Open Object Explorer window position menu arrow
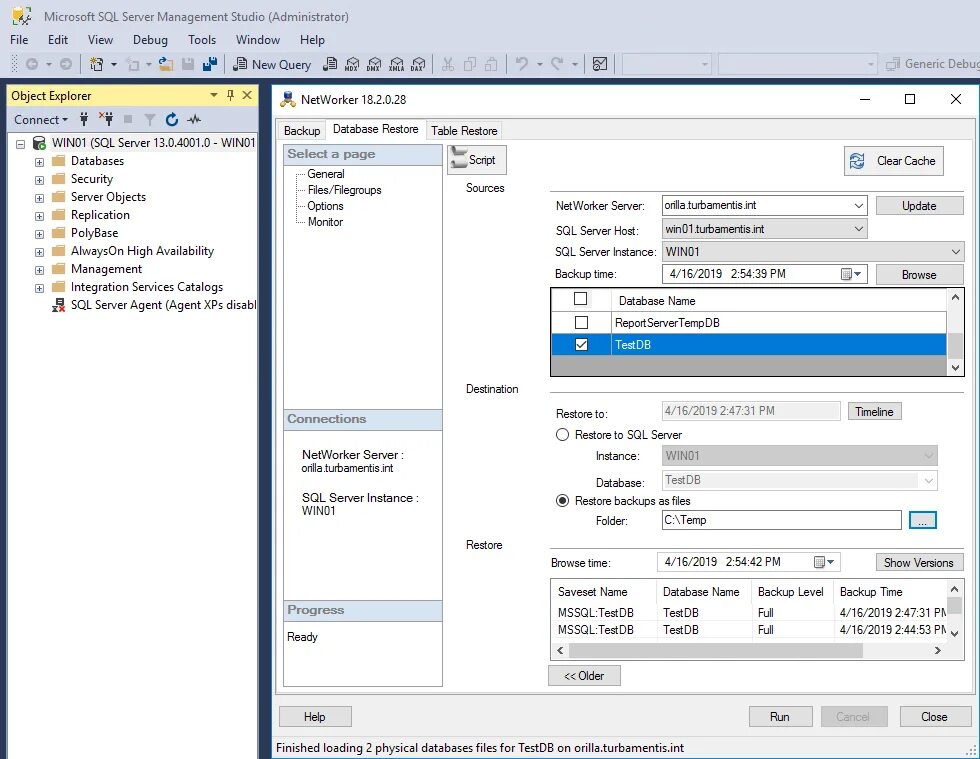The image size is (980, 759). point(214,95)
